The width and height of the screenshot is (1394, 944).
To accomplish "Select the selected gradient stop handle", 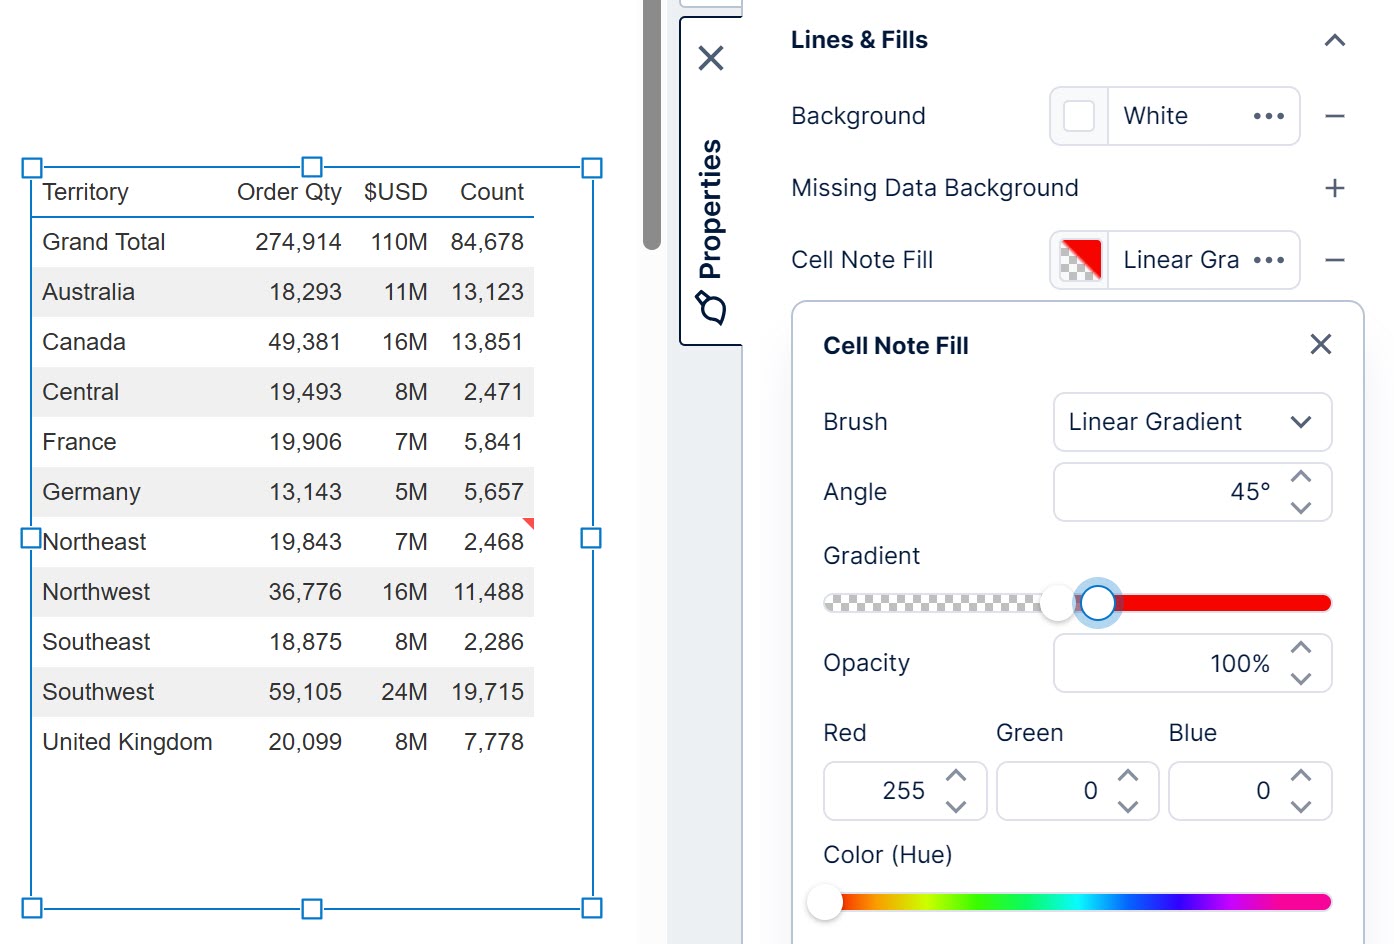I will point(1098,602).
